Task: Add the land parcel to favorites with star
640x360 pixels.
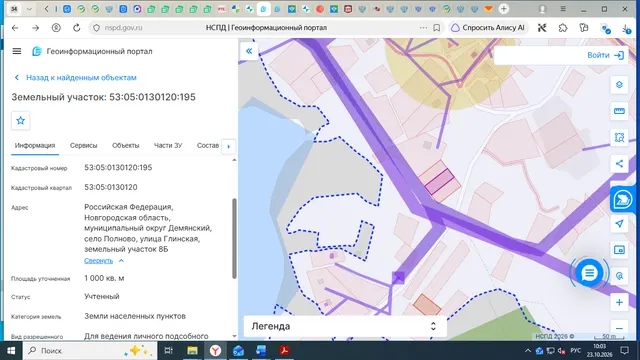Action: 20,120
